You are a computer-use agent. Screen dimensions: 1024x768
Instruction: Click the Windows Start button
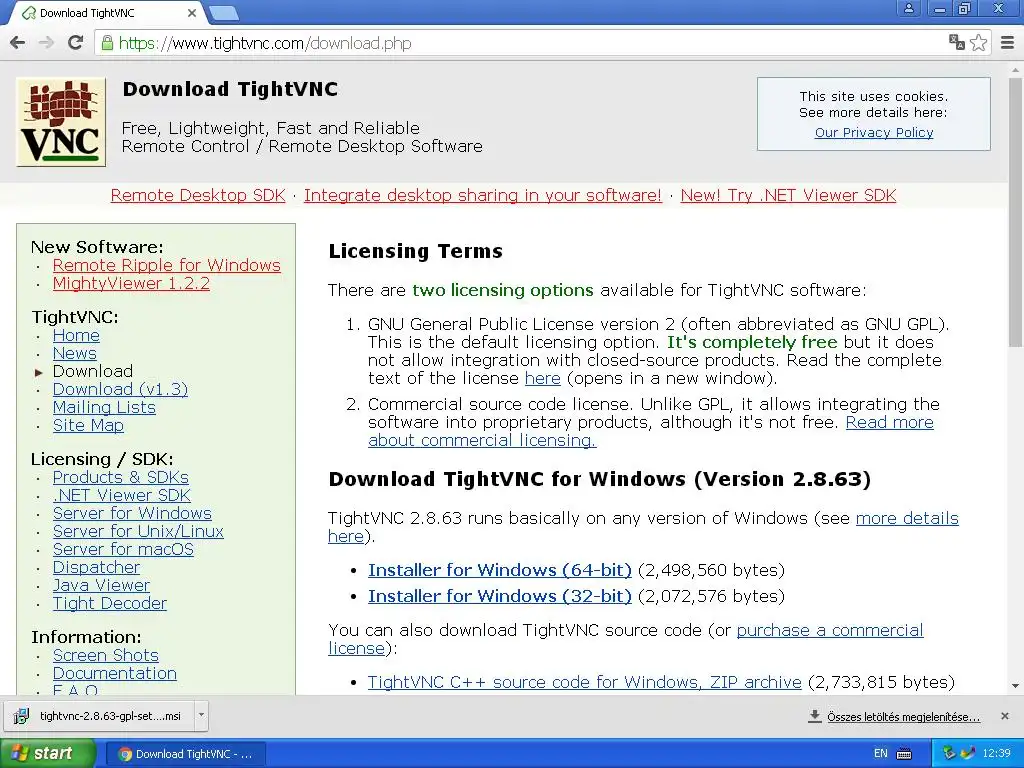[x=47, y=754]
